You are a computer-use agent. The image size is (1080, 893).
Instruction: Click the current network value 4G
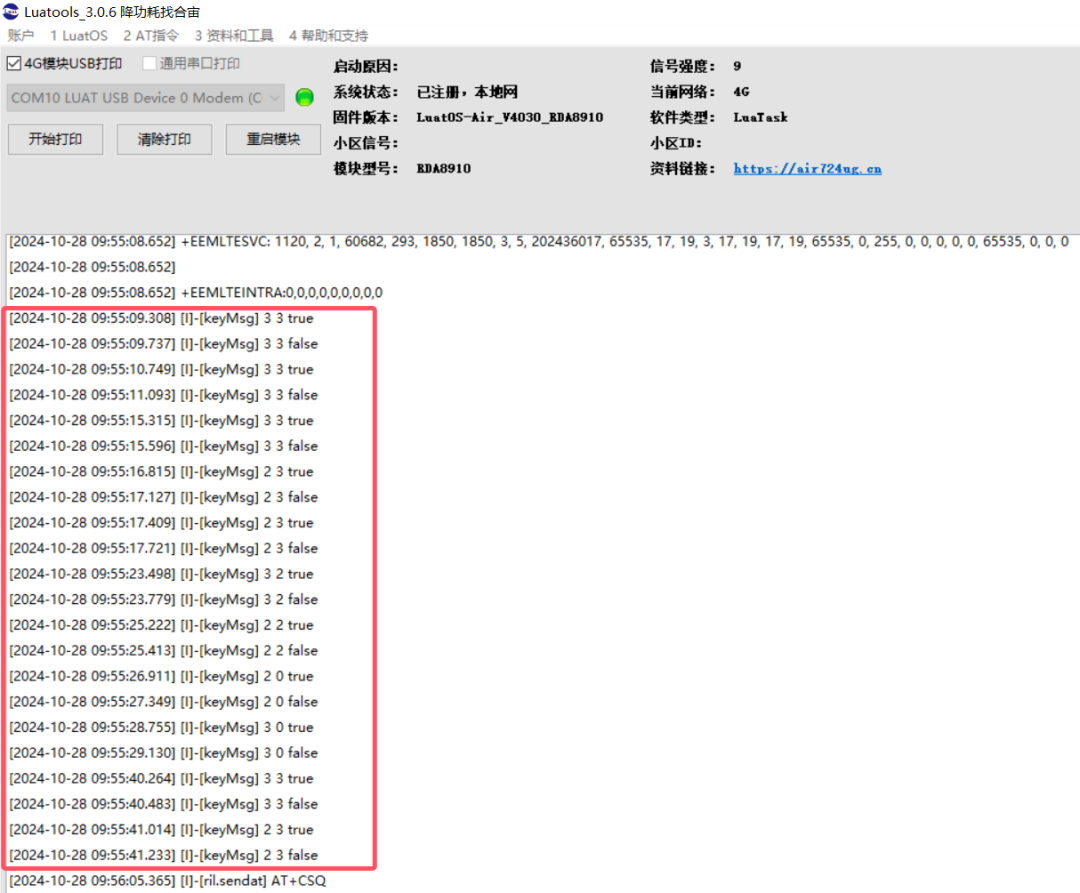[741, 92]
